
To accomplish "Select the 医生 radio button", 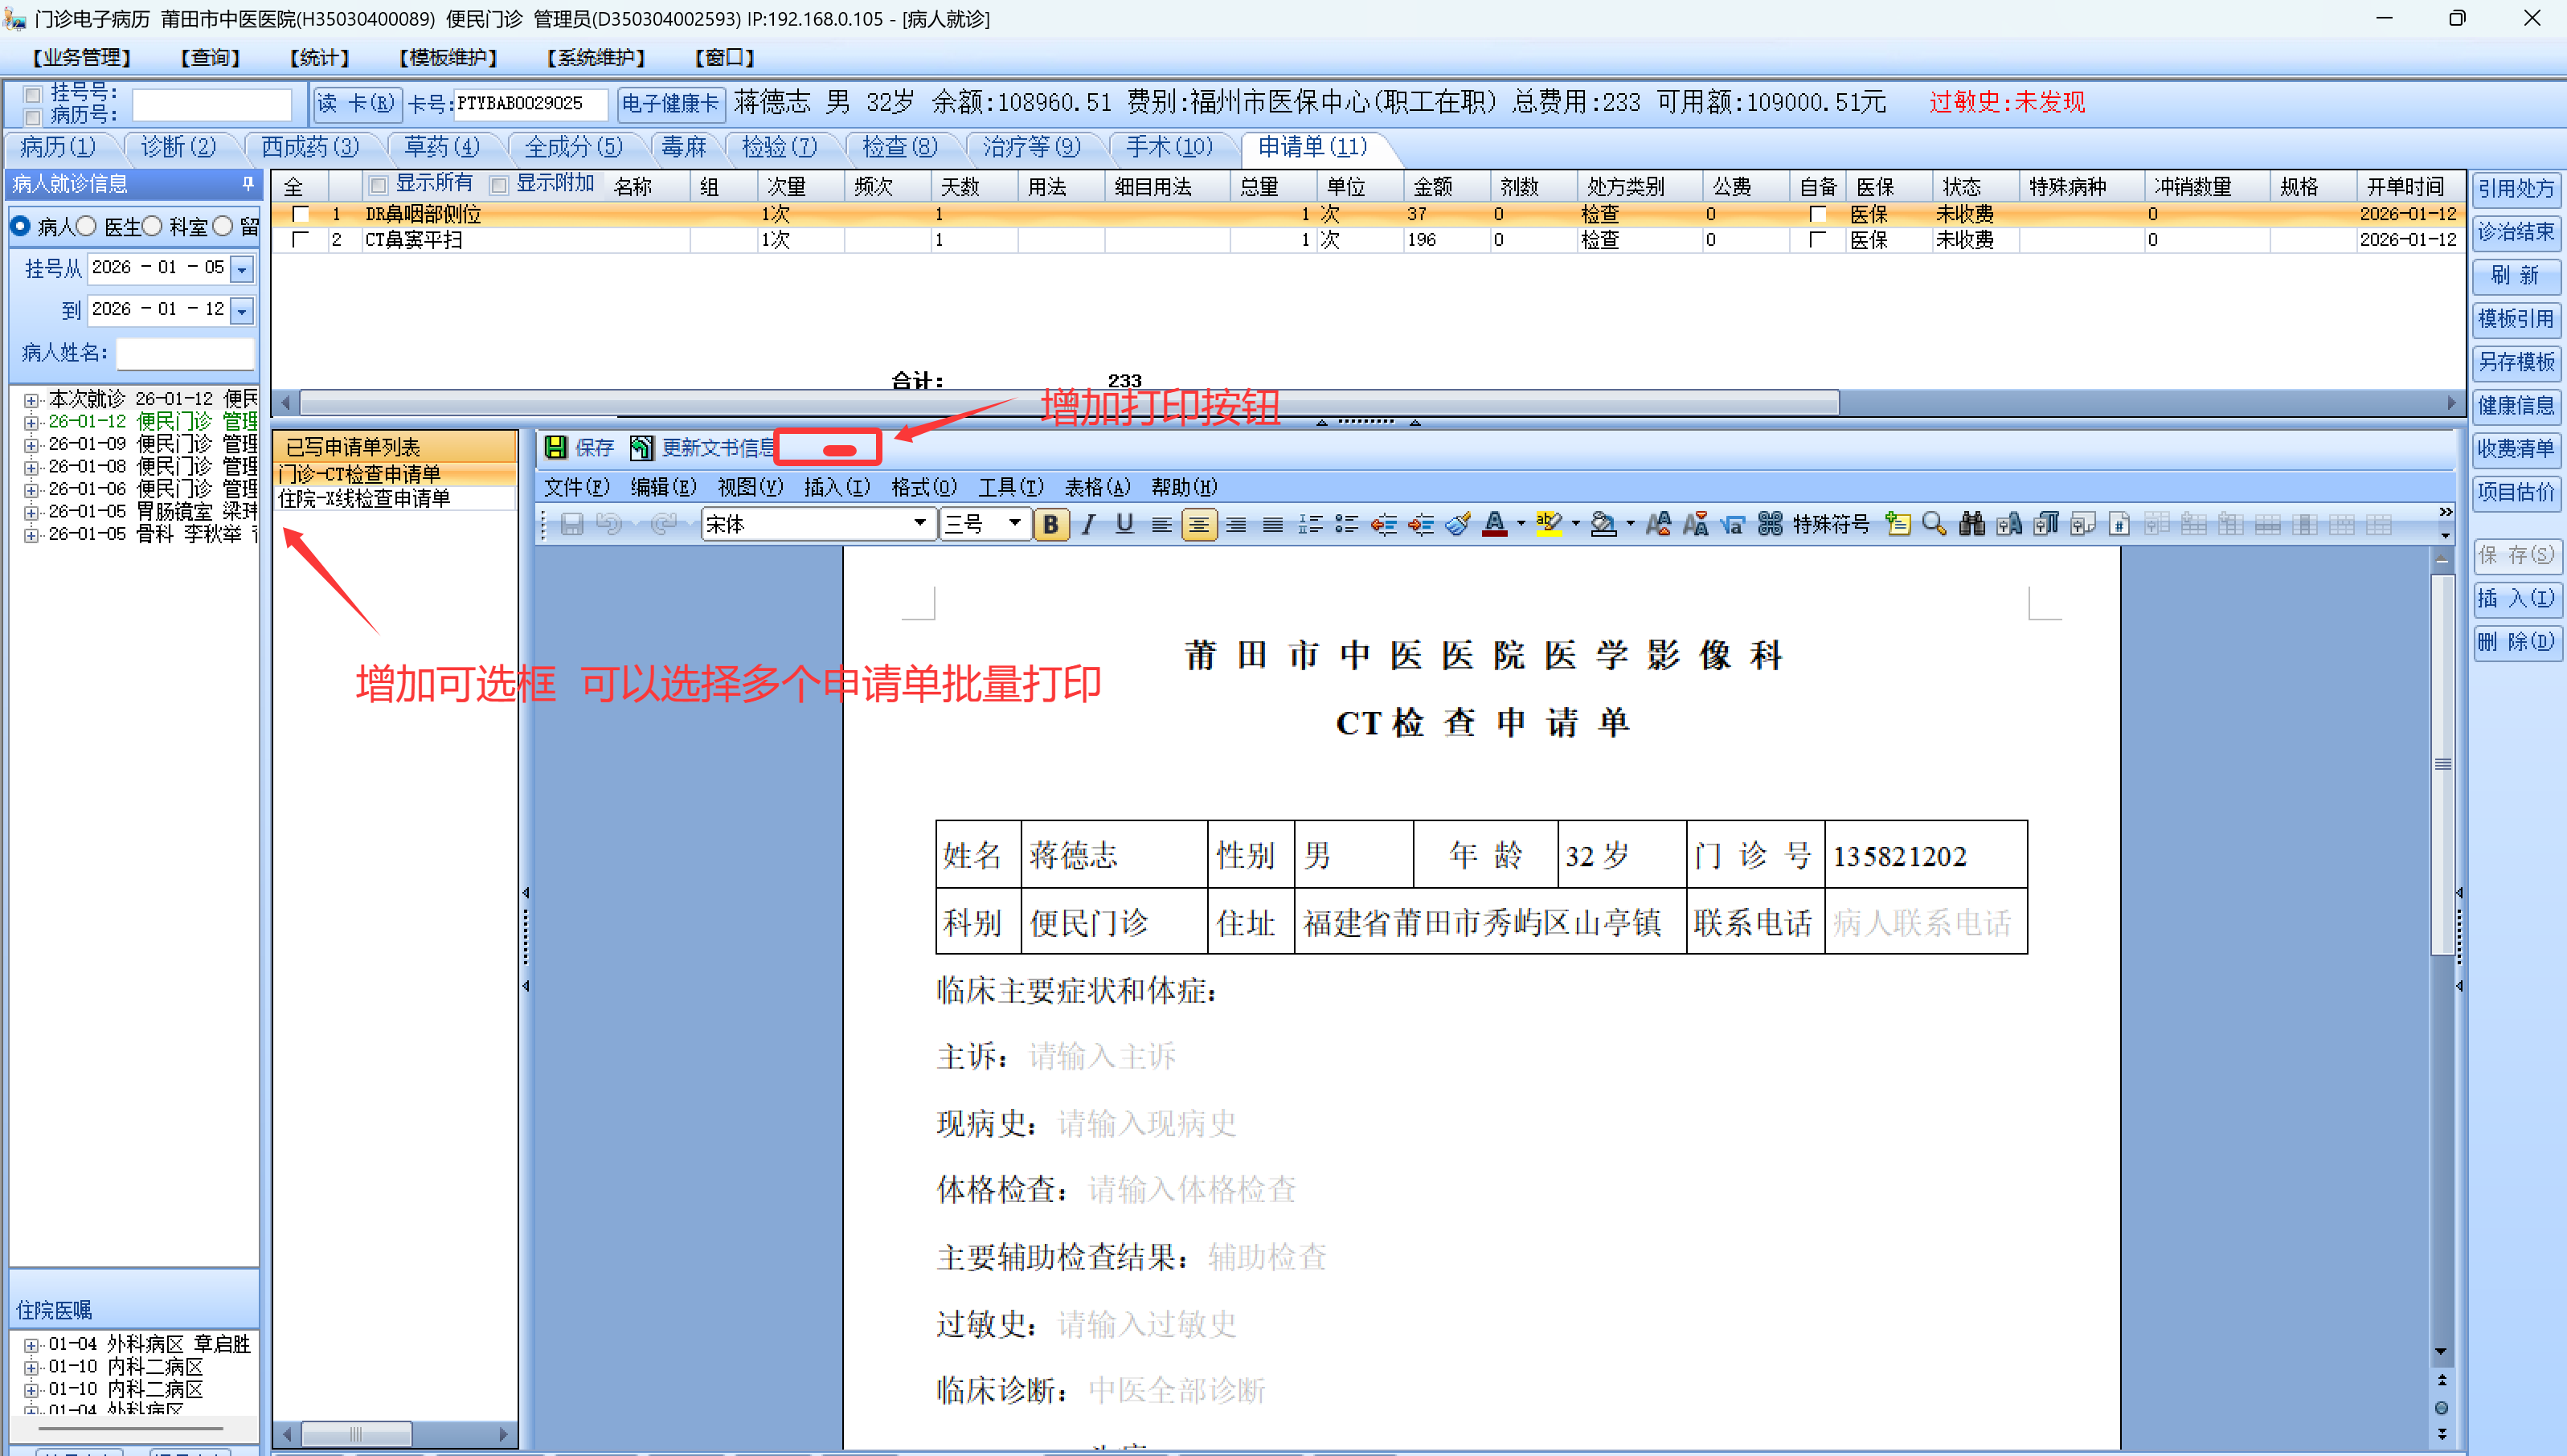I will click(x=87, y=227).
